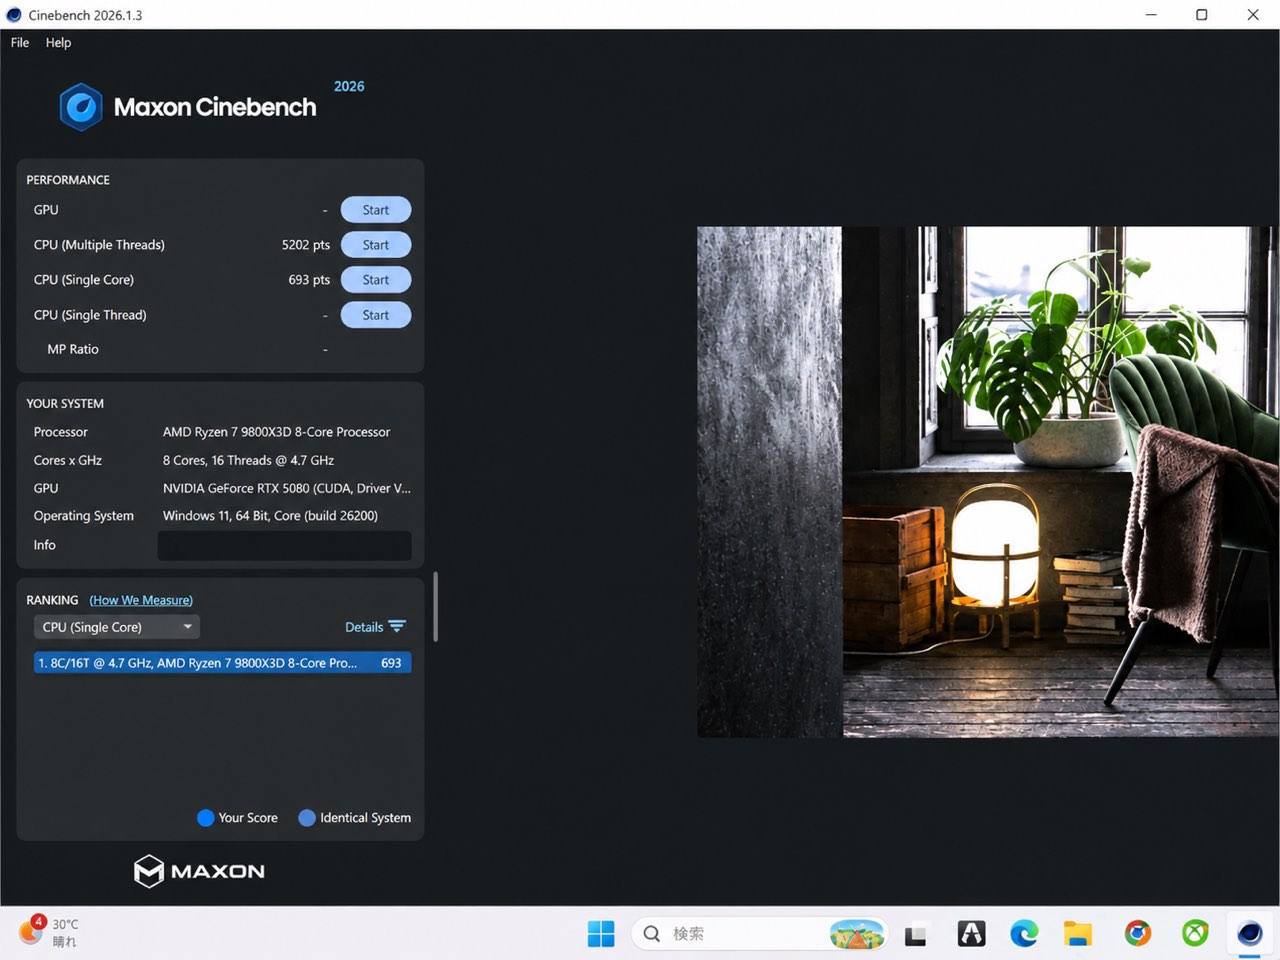1280x960 pixels.
Task: Click the "Identical System" legend label
Action: 365,818
